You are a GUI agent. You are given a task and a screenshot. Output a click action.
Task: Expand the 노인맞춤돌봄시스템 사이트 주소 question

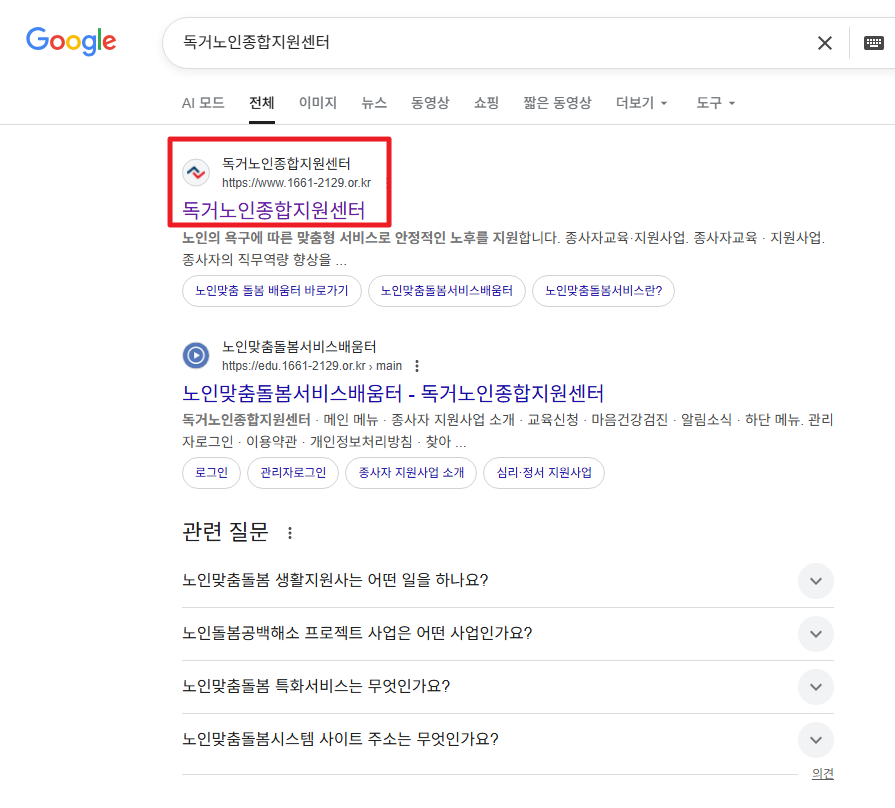point(815,740)
